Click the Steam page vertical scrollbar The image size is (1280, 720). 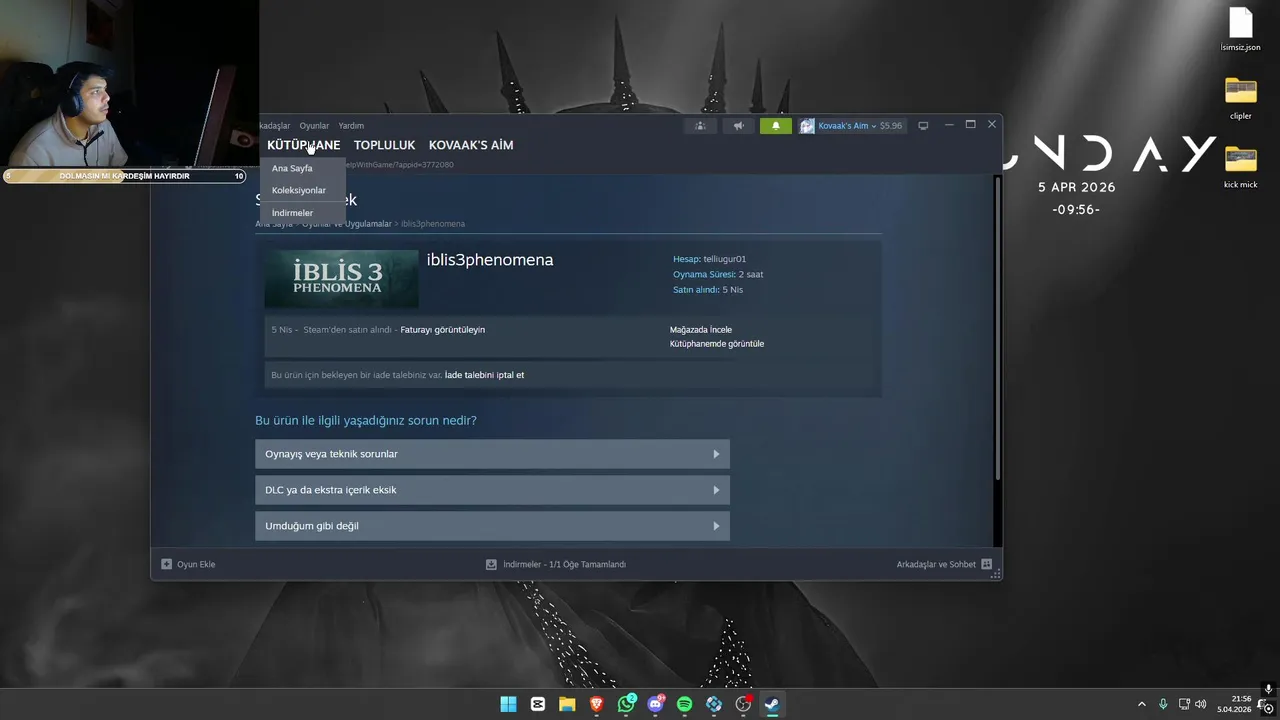pyautogui.click(x=996, y=328)
